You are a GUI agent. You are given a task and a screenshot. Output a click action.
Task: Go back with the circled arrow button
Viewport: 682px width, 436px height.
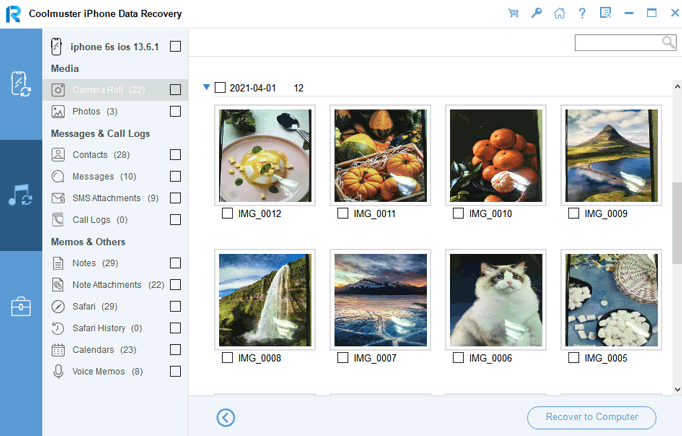(226, 417)
